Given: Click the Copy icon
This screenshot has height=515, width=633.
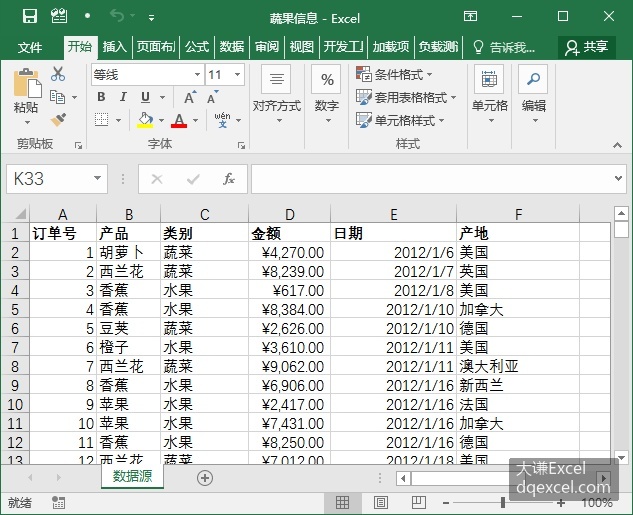Looking at the screenshot, I should (x=57, y=97).
